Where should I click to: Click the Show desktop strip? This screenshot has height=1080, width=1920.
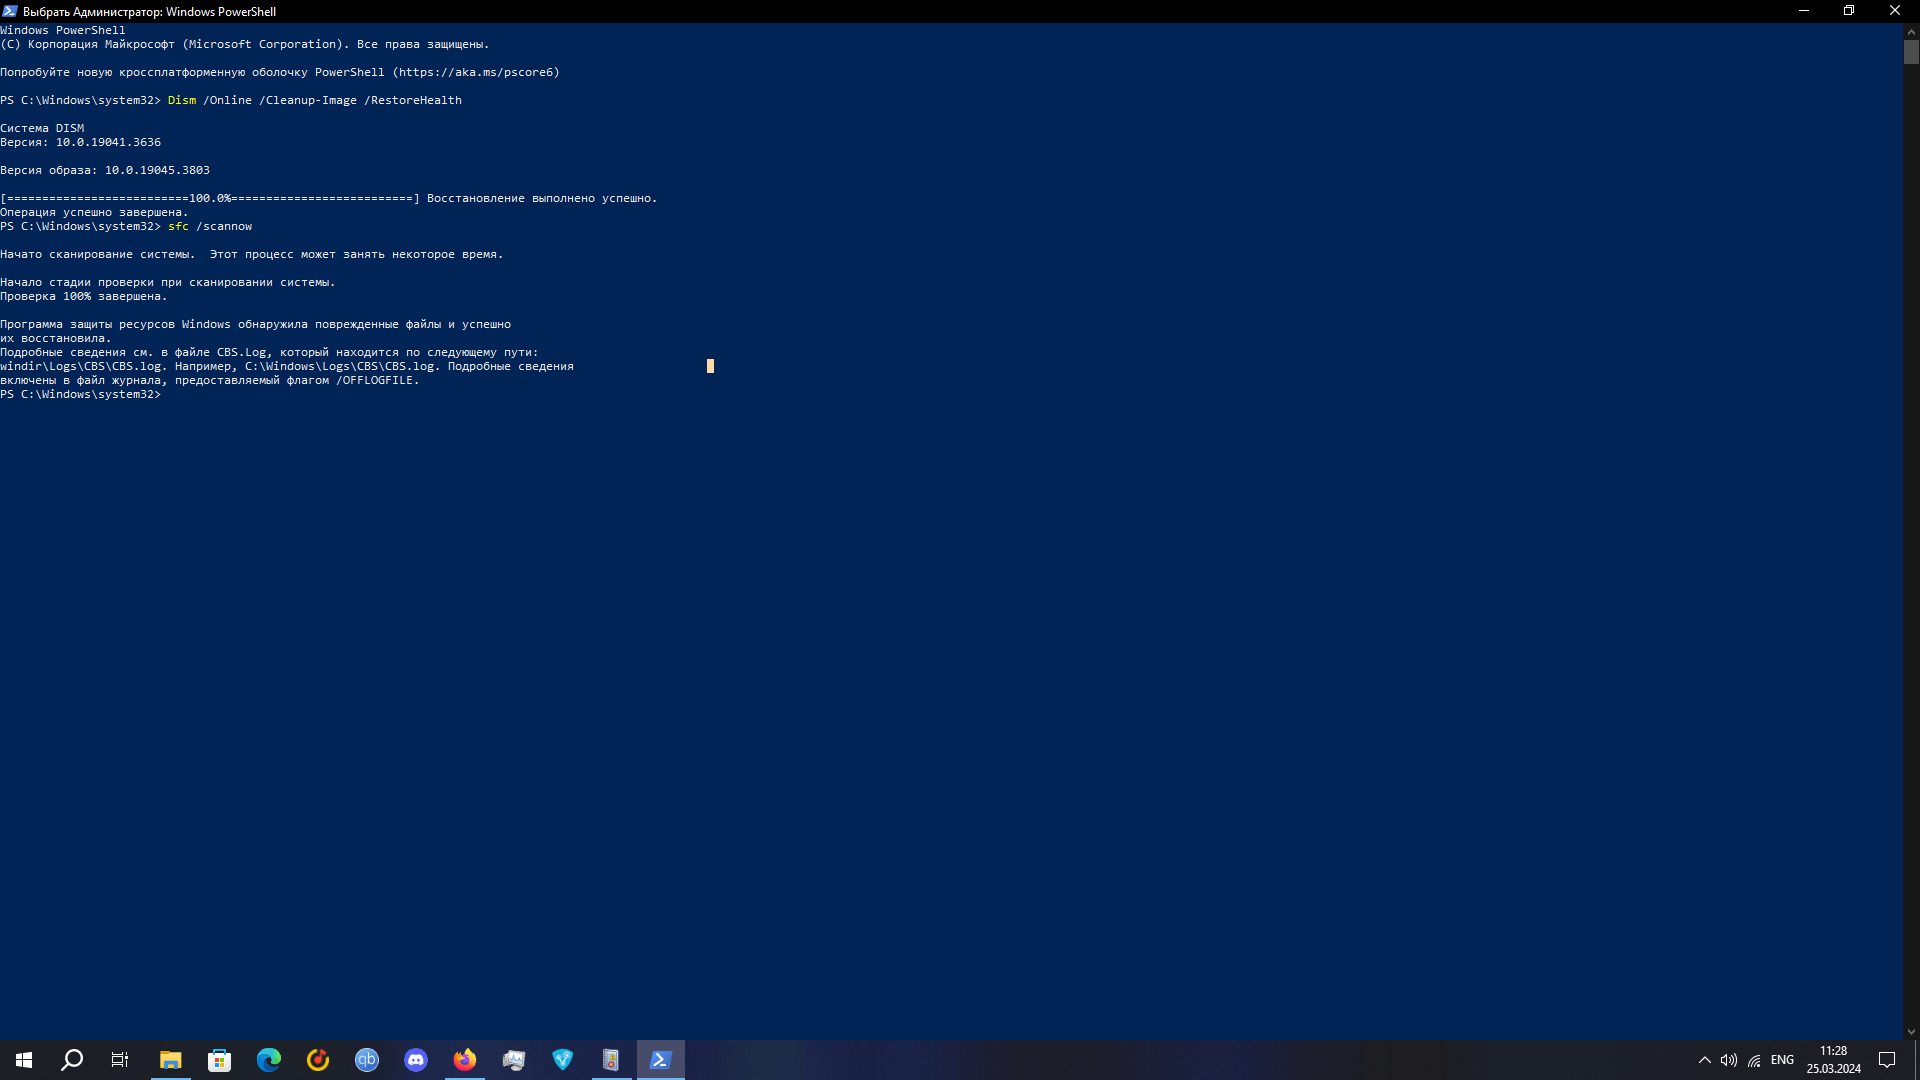1916,1060
